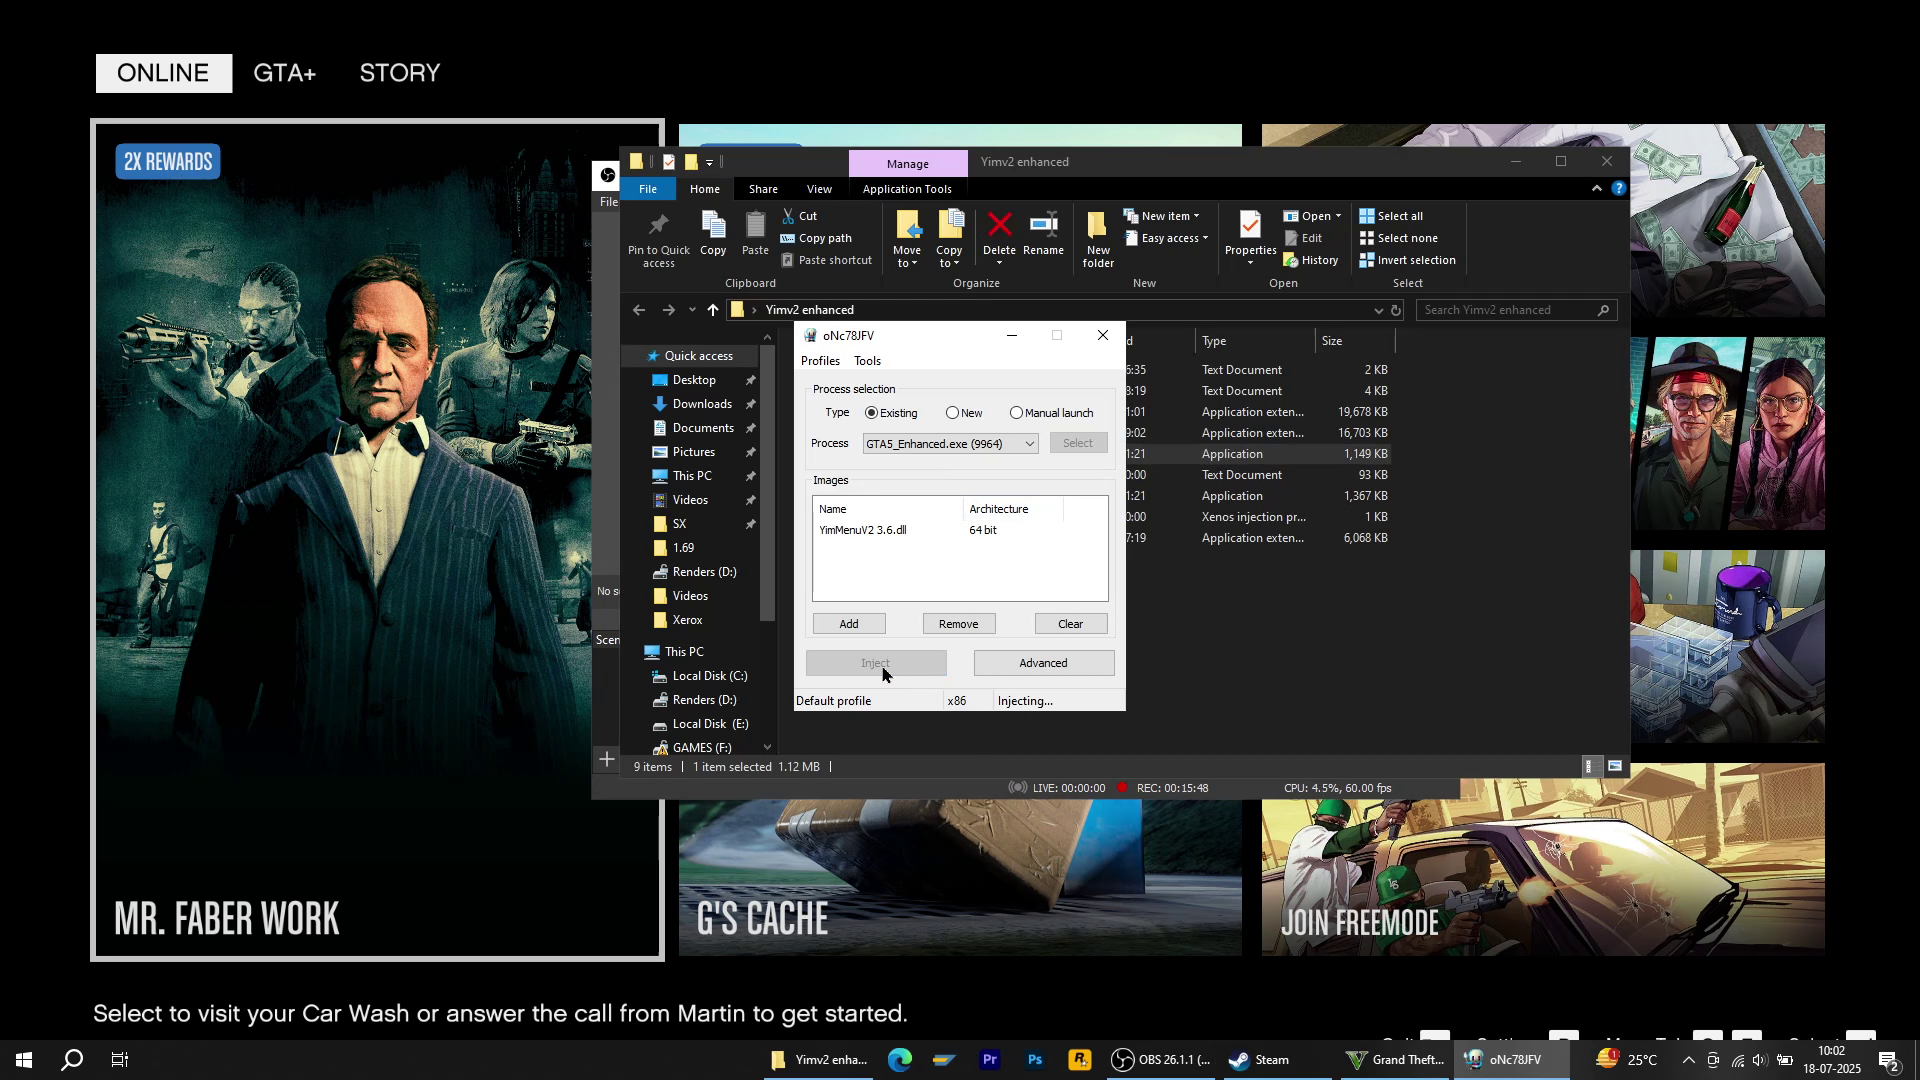Click the New folder icon
The width and height of the screenshot is (1920, 1080).
(x=1097, y=226)
